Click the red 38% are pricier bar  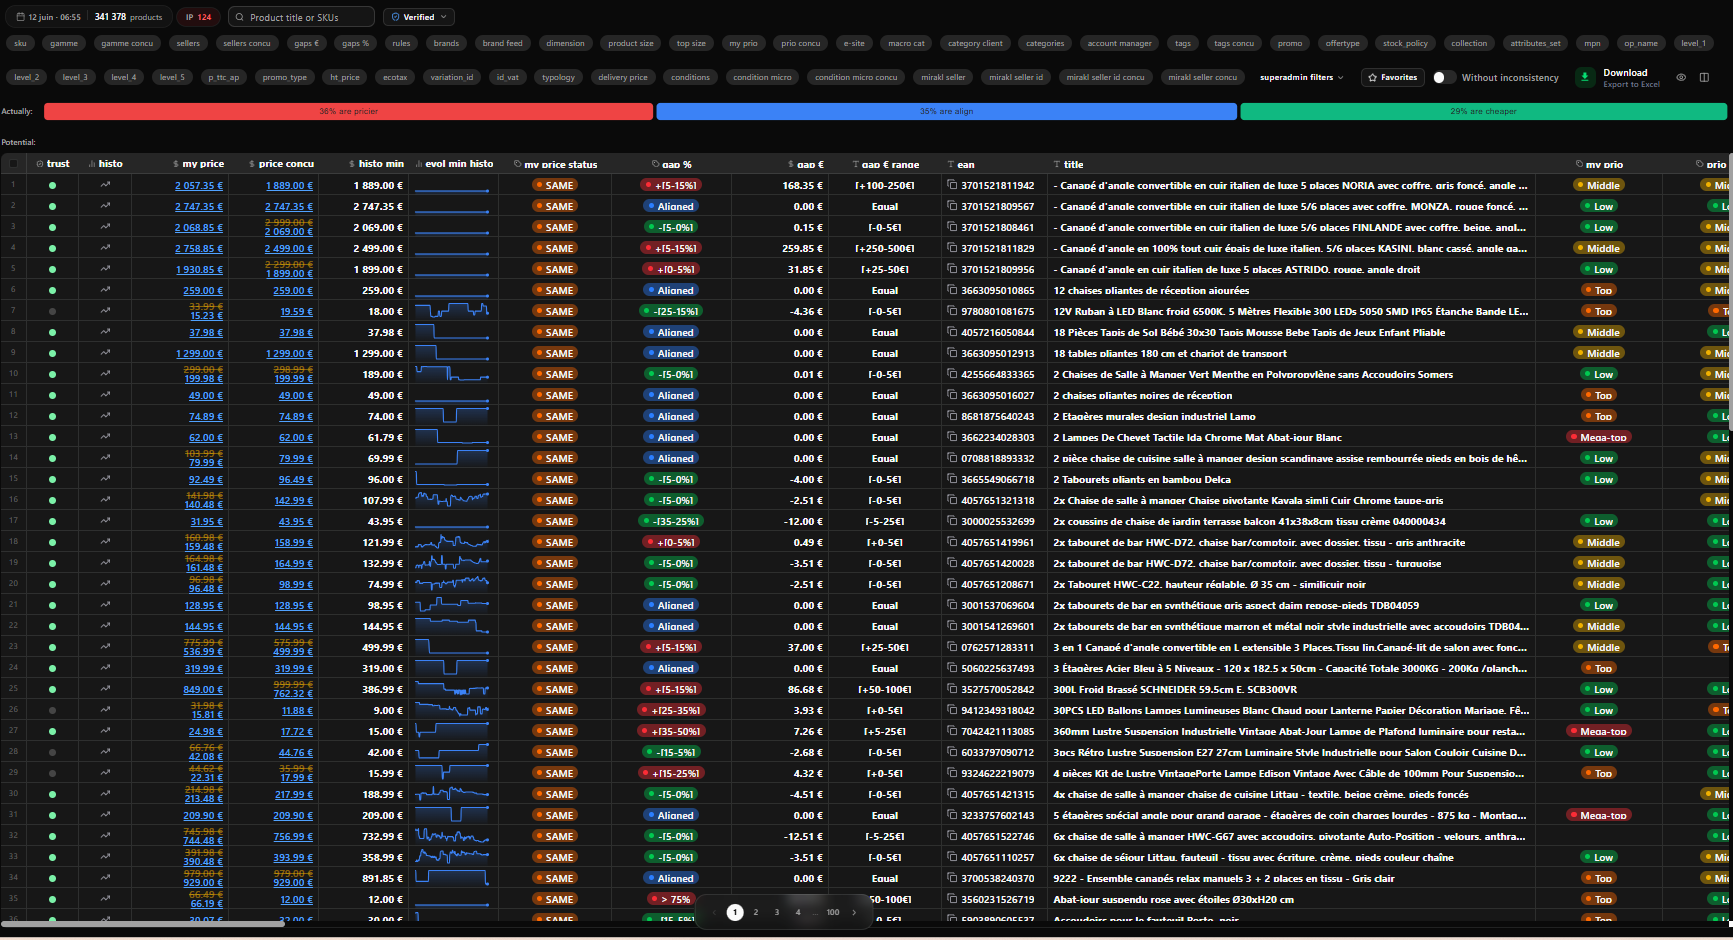tap(348, 111)
